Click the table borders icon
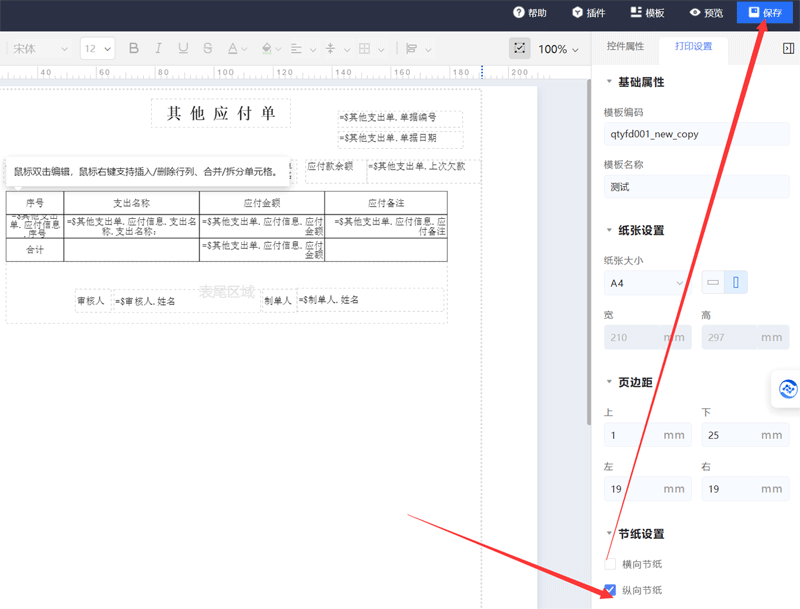800x609 pixels. point(364,49)
